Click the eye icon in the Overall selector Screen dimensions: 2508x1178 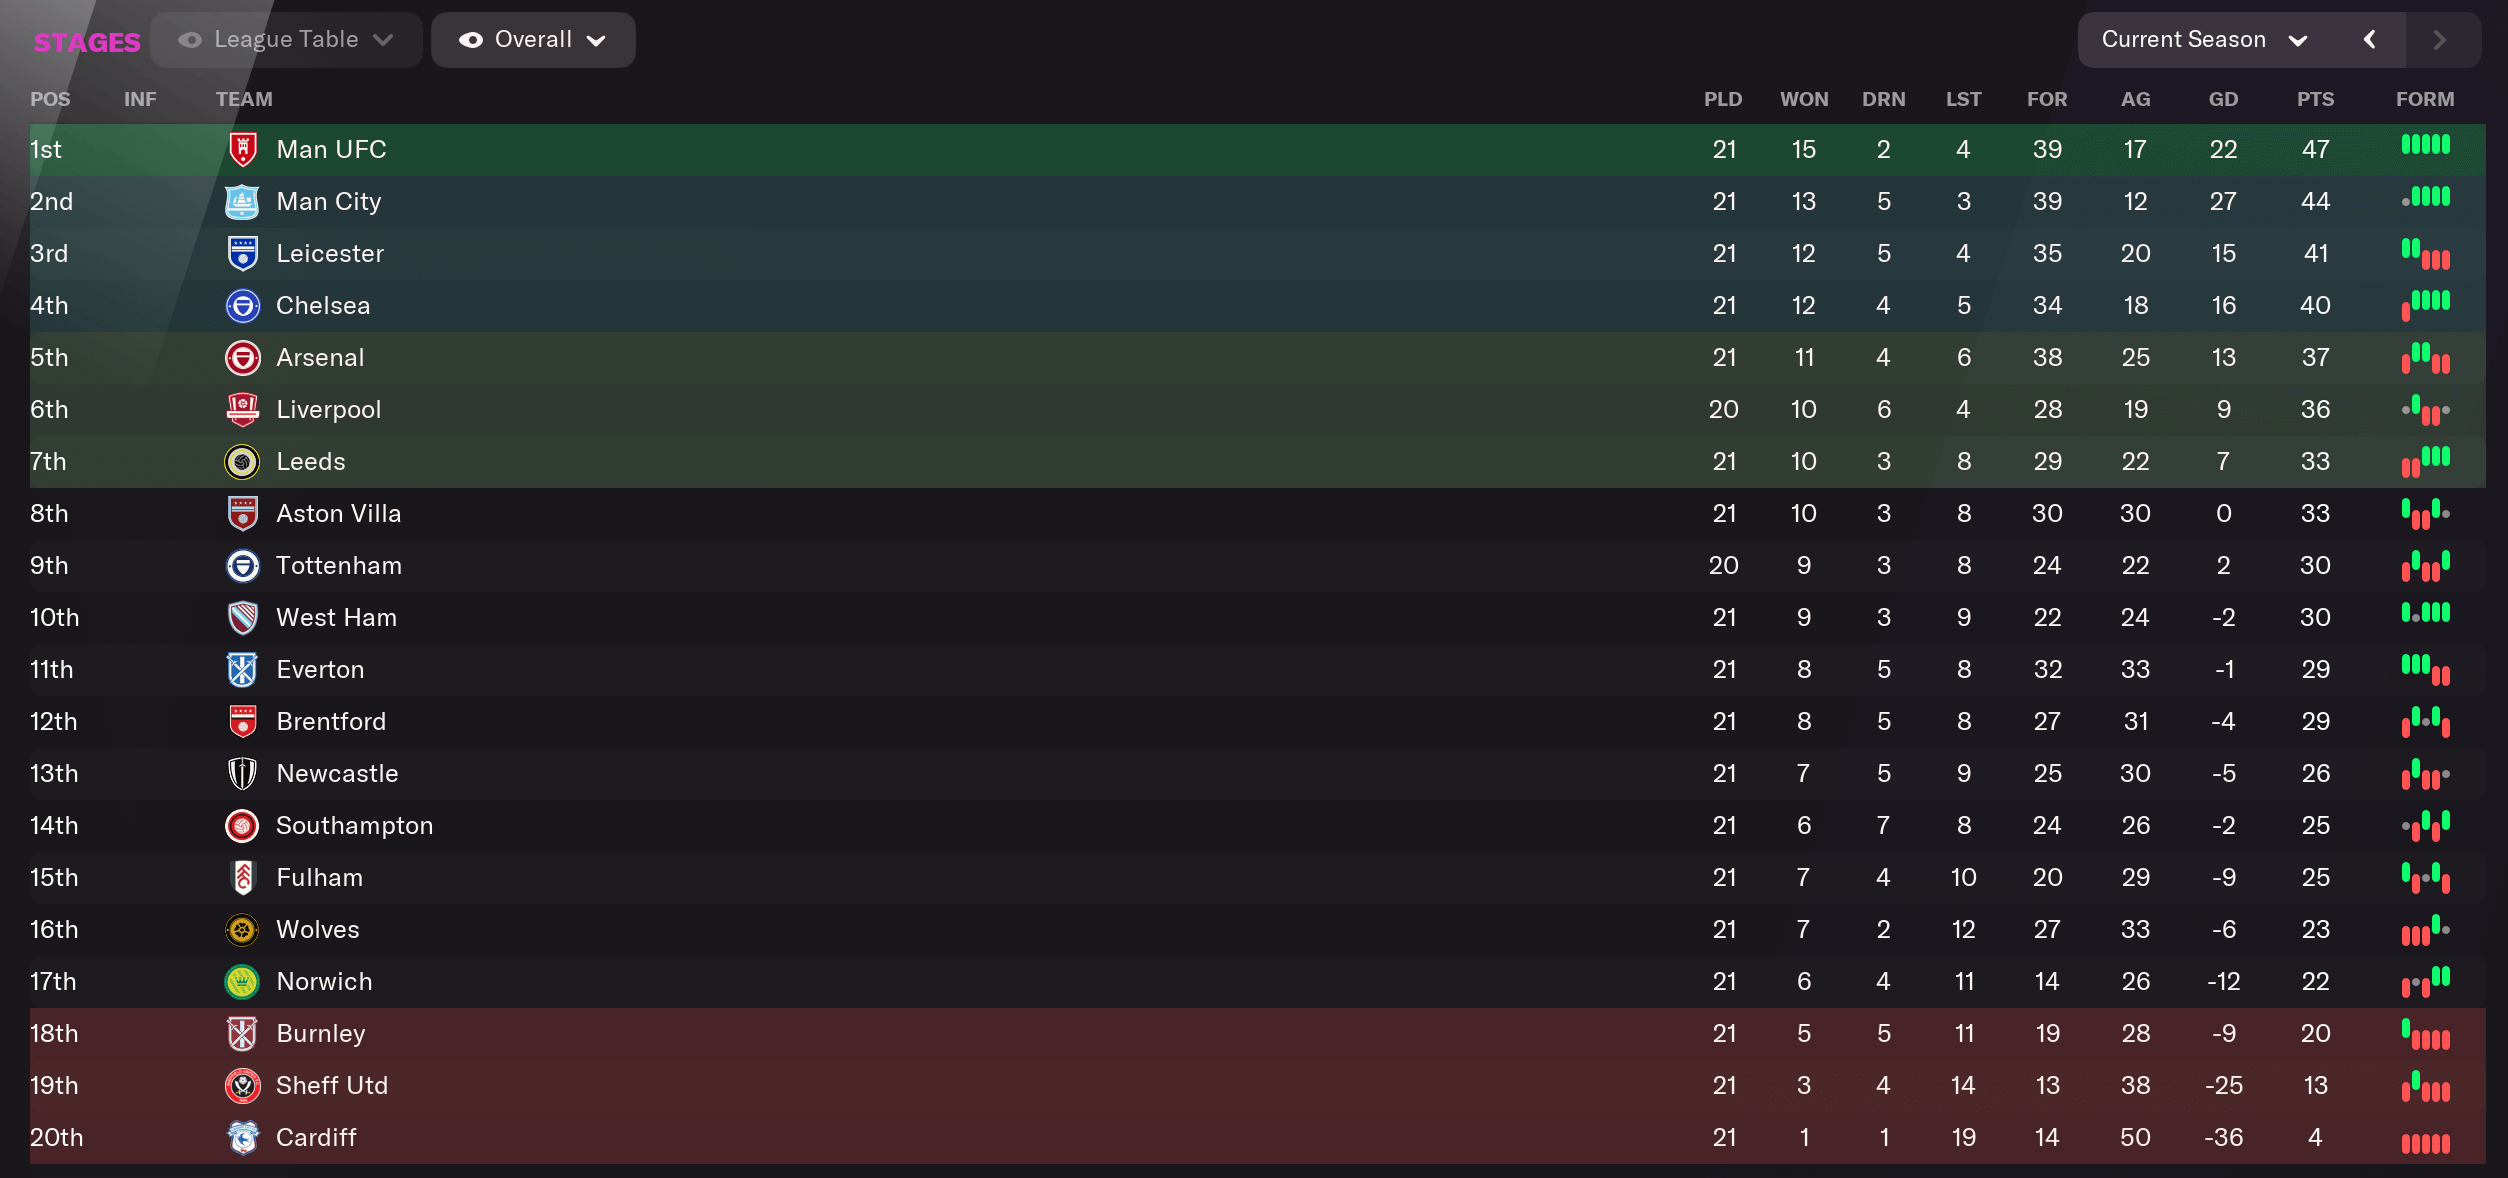pos(472,40)
